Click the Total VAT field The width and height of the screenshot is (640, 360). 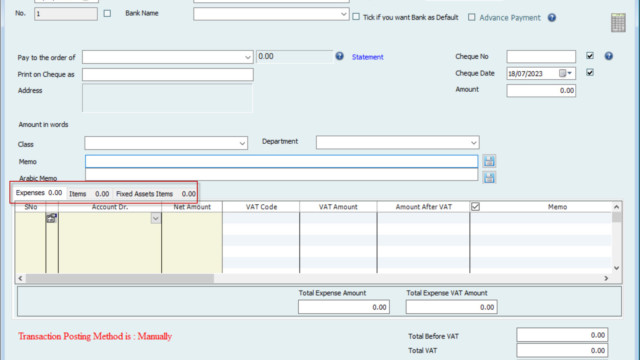tap(562, 350)
